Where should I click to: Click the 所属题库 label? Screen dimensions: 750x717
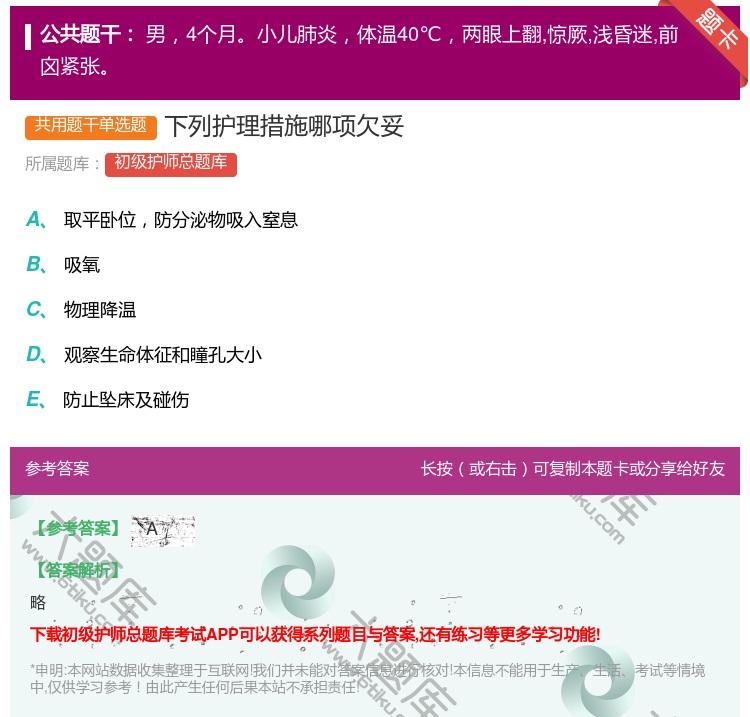62,164
